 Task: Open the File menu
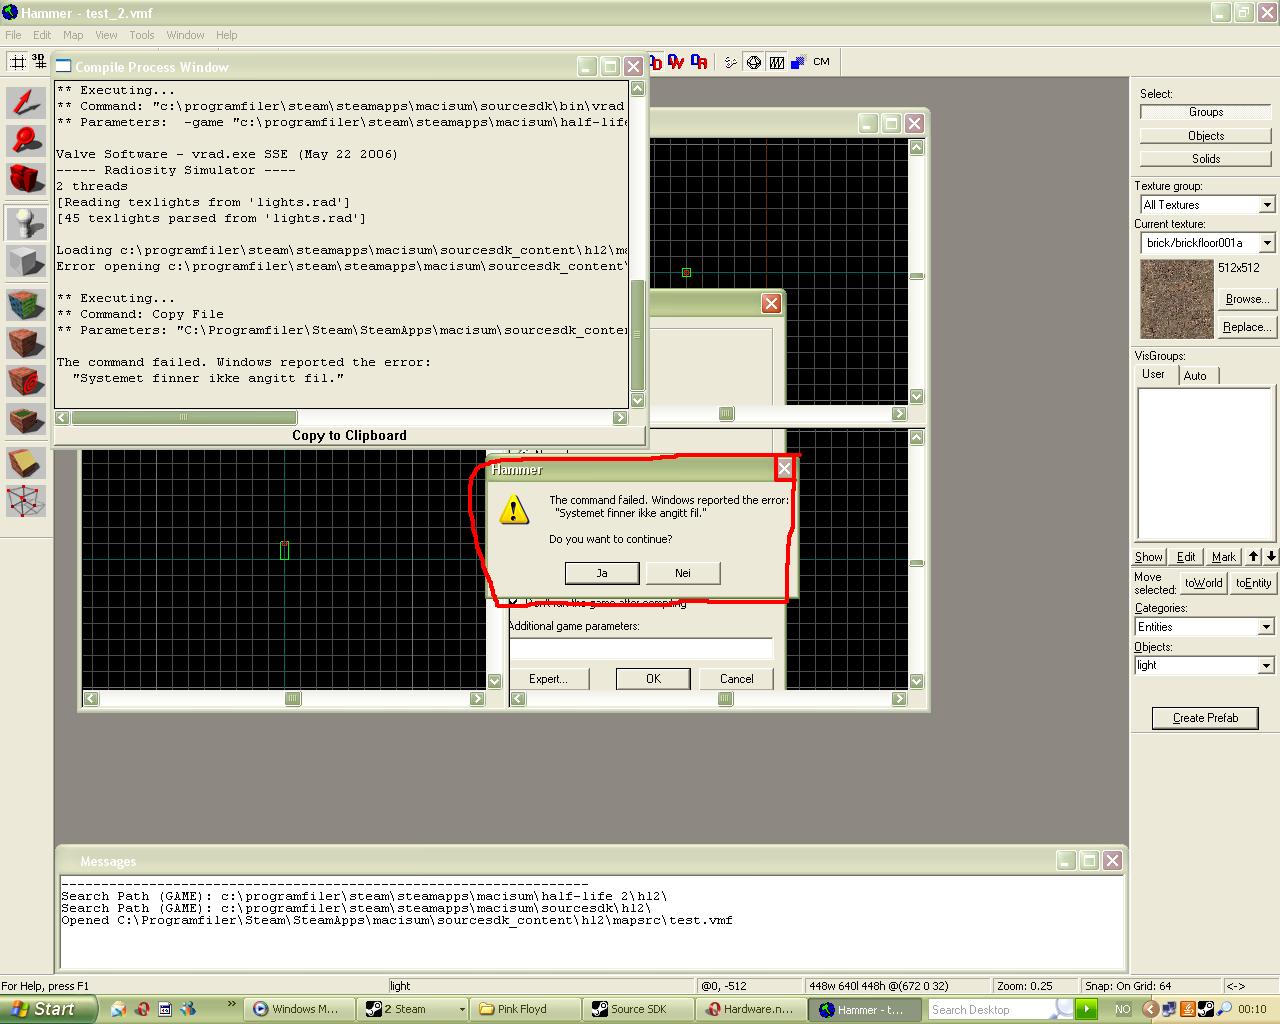tap(13, 35)
